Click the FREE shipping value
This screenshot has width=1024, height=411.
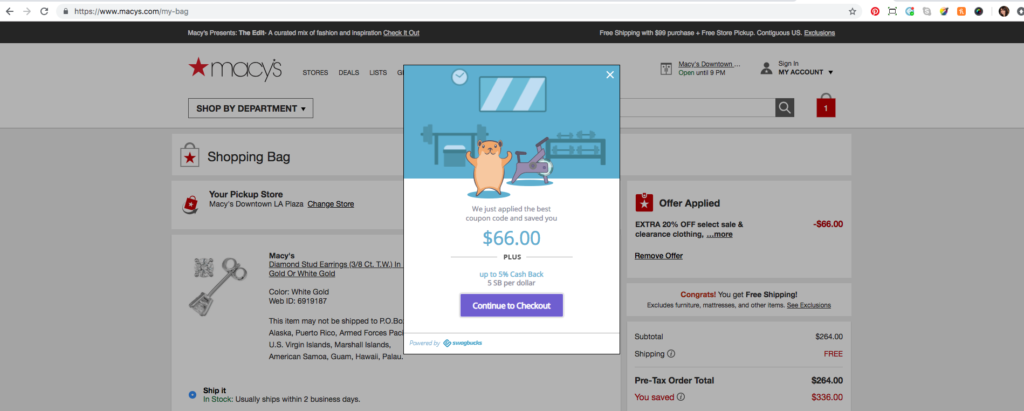[833, 354]
